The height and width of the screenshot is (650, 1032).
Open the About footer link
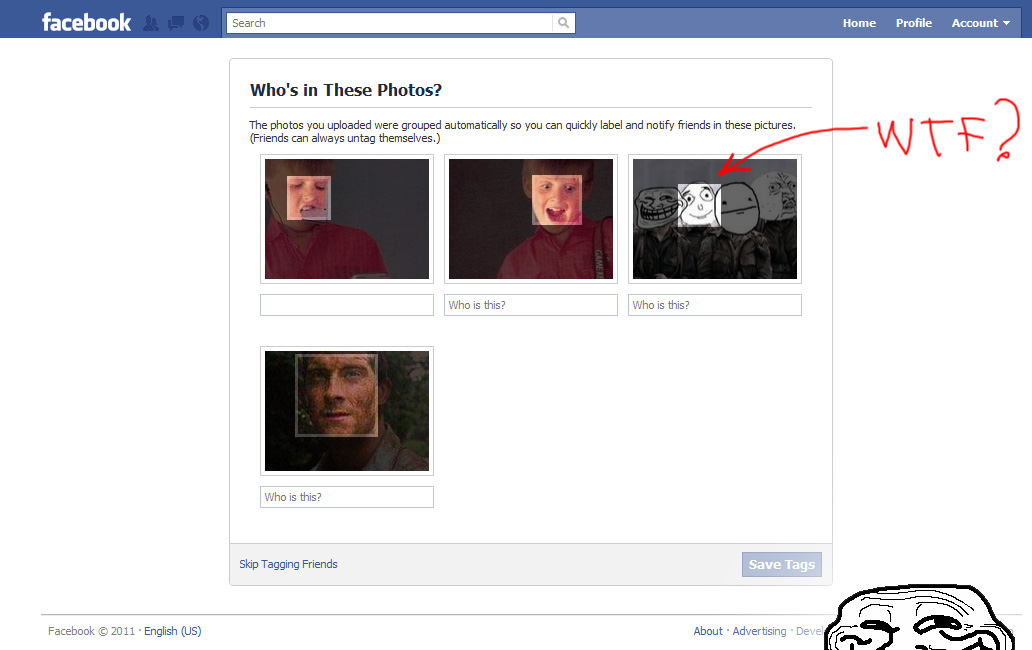coord(708,631)
